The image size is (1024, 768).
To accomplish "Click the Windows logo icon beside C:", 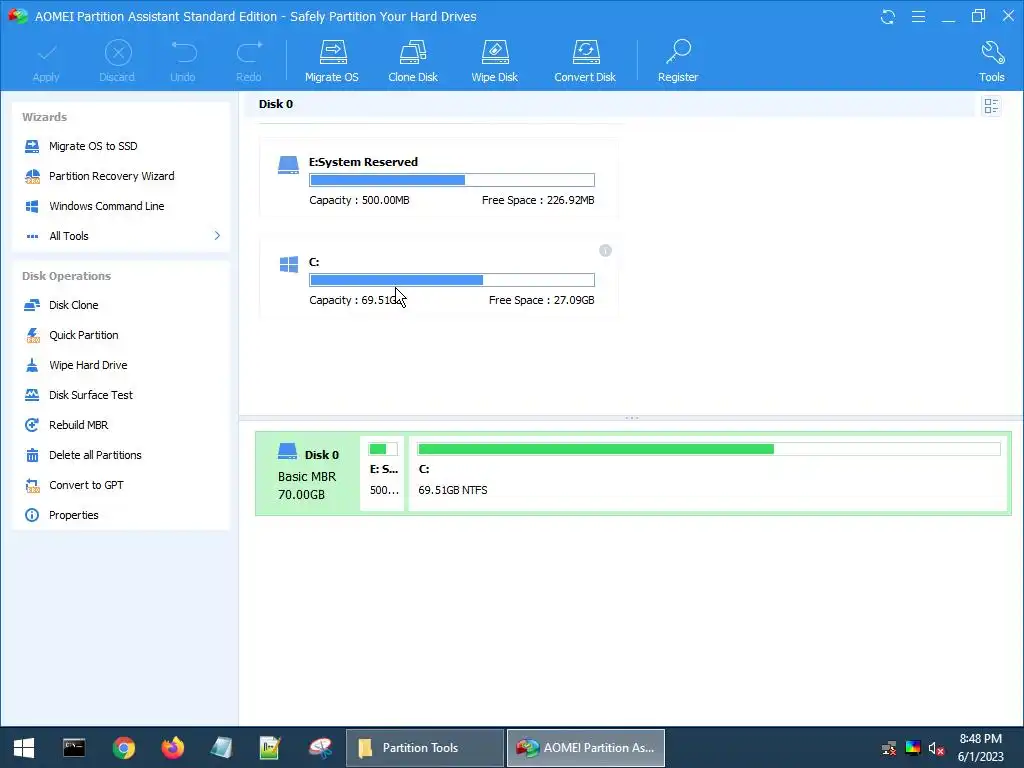I will [x=289, y=264].
